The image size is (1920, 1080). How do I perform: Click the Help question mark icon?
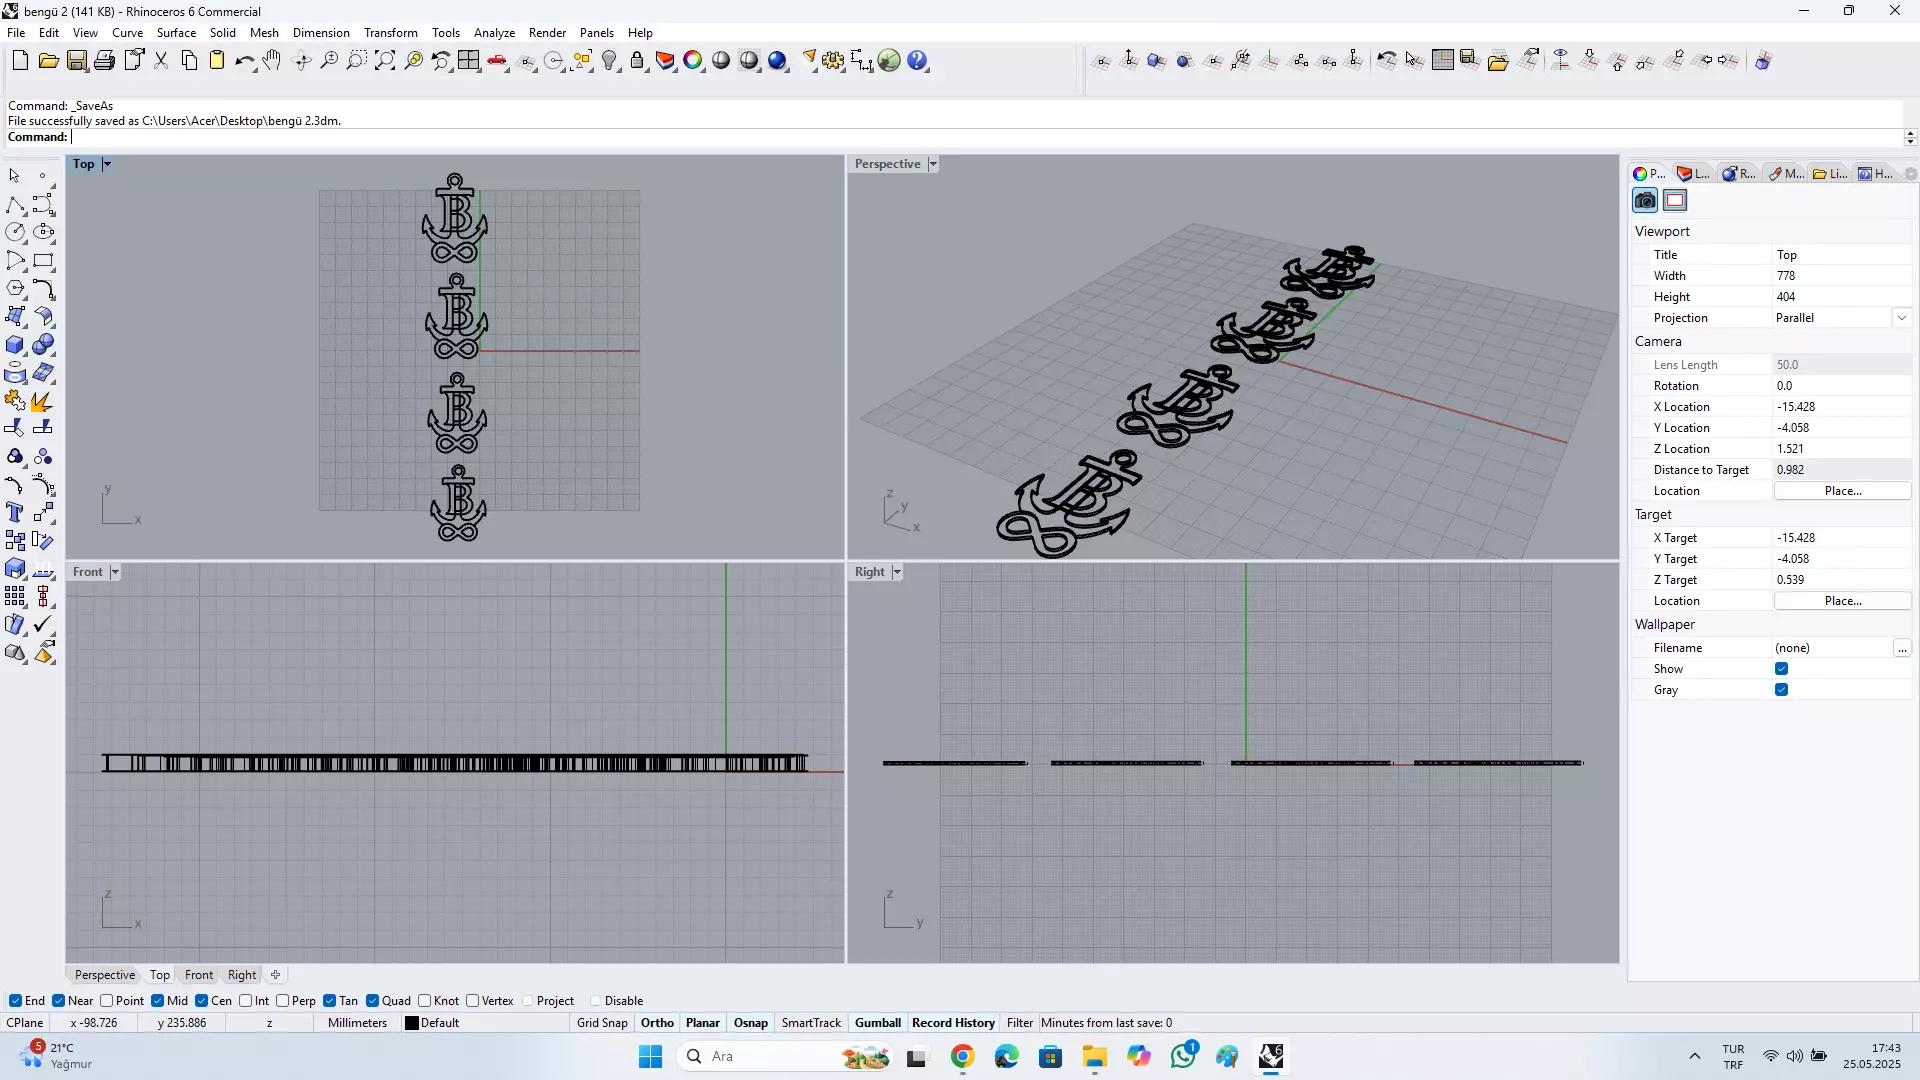(918, 61)
